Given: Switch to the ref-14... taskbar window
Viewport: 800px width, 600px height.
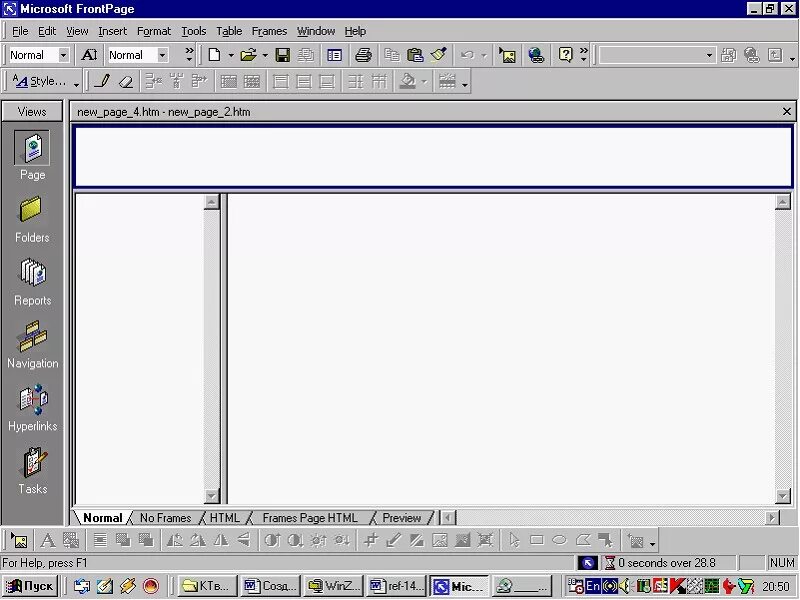Looking at the screenshot, I should point(396,586).
